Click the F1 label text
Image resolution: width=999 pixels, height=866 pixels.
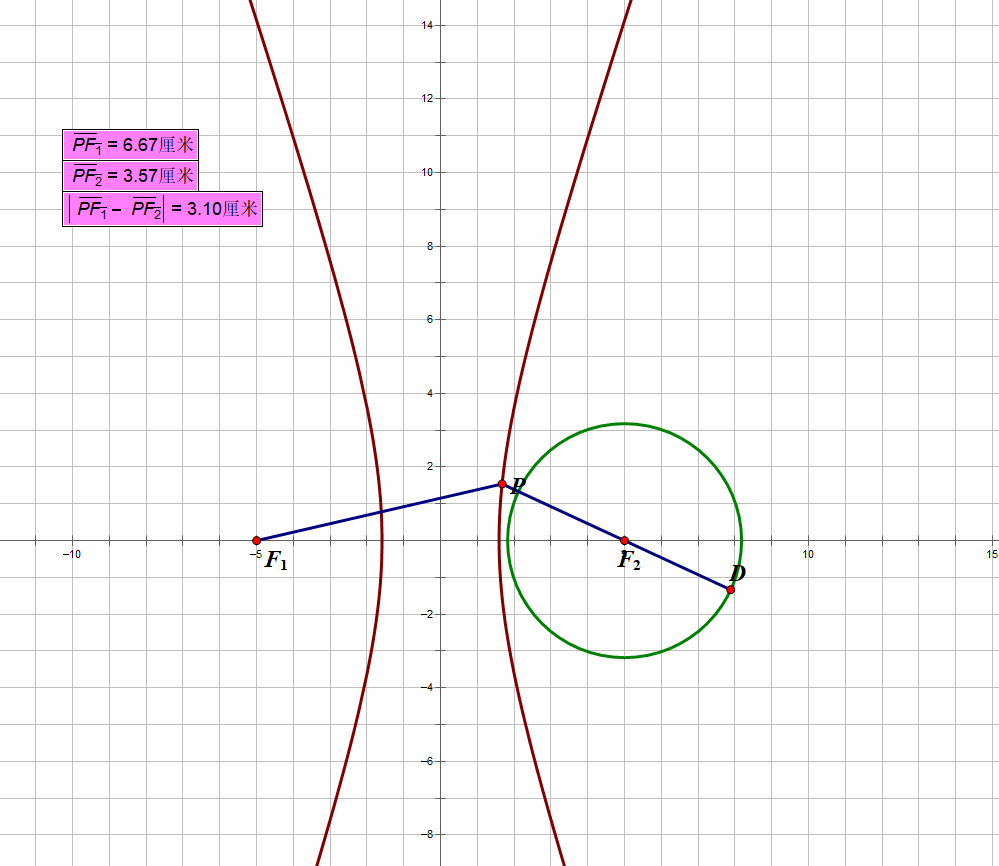(276, 561)
